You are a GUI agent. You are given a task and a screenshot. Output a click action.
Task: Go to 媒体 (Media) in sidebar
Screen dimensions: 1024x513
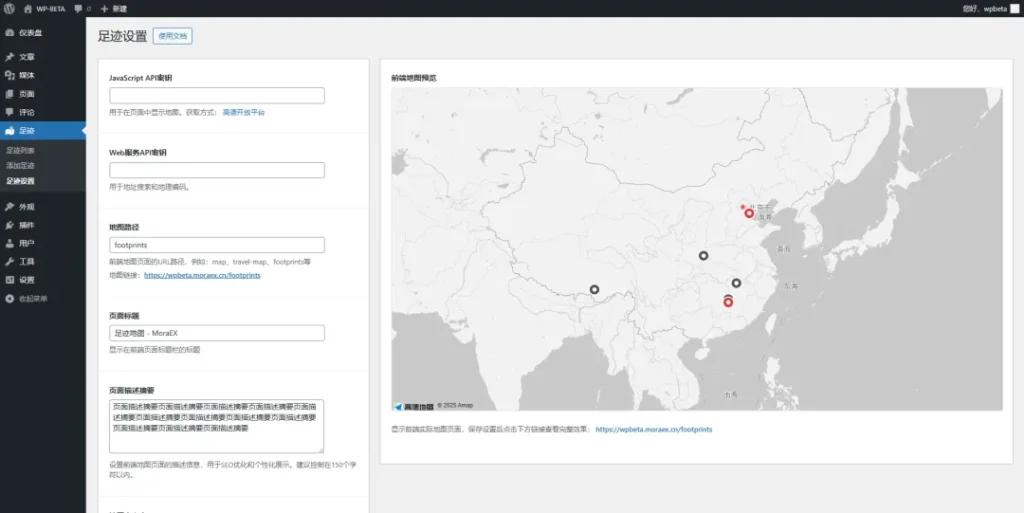(x=27, y=75)
